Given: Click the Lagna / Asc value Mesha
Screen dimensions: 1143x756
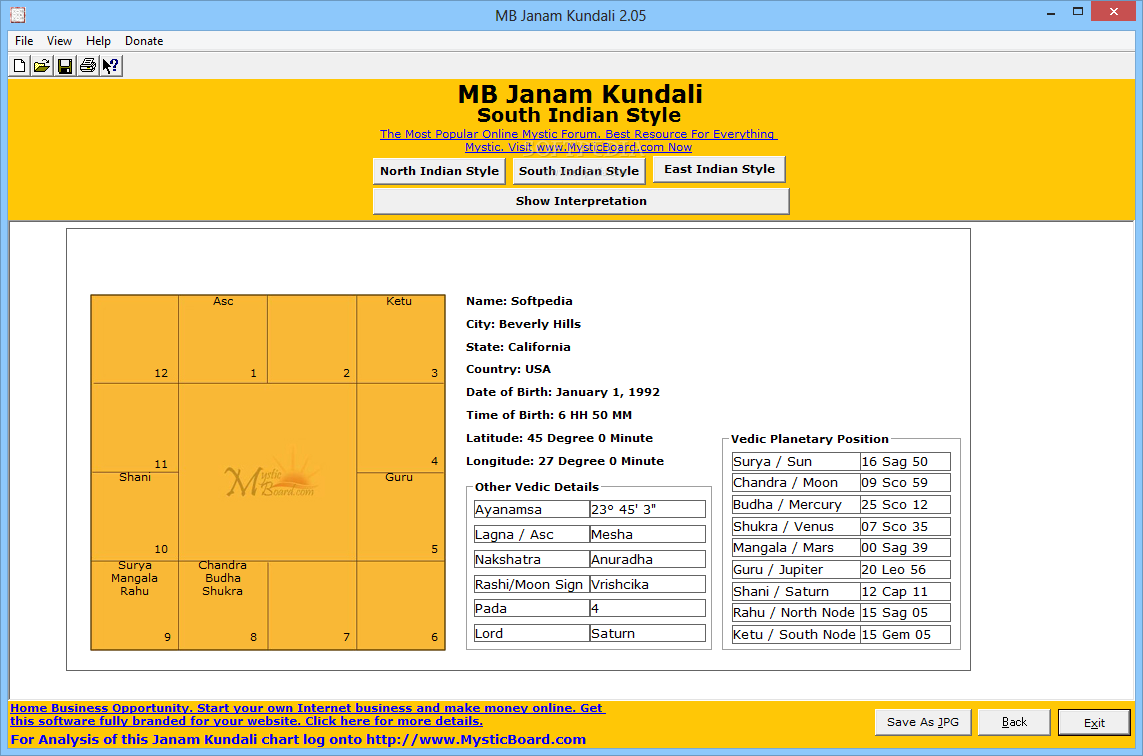Looking at the screenshot, I should [647, 534].
